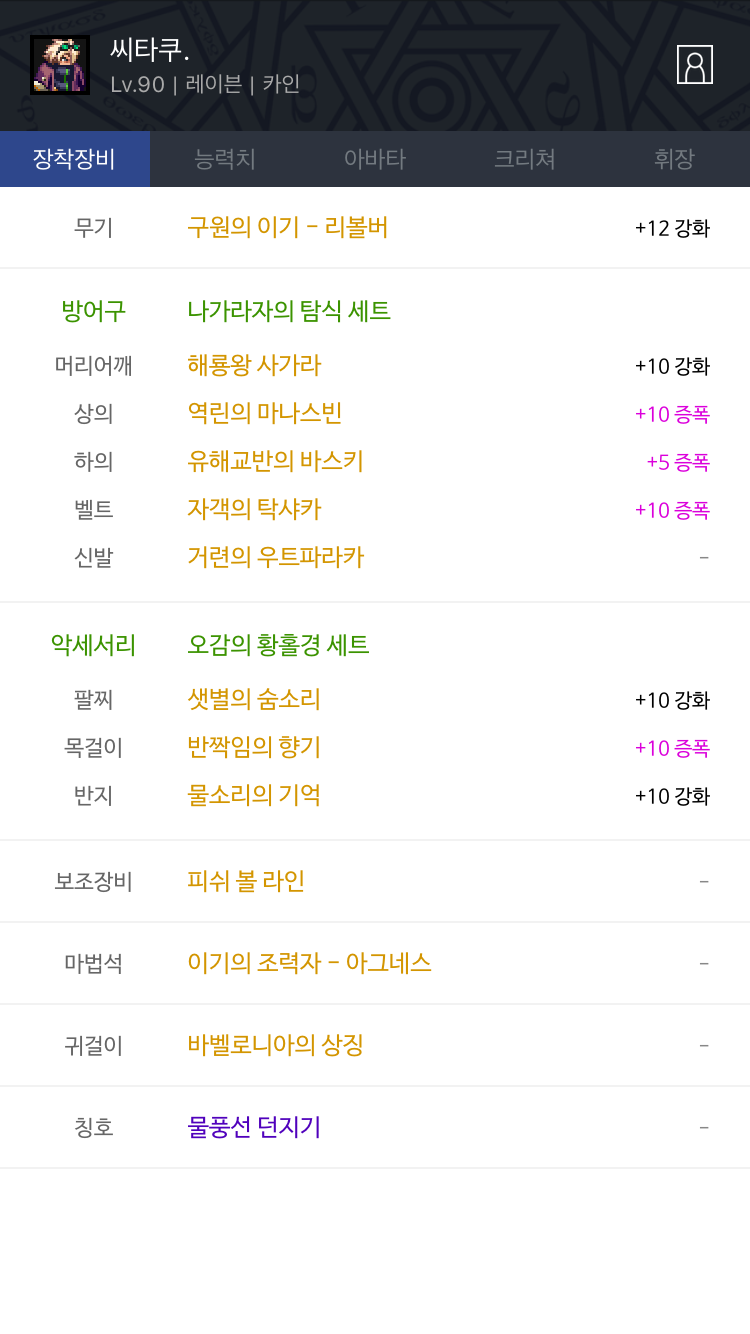750x1334 pixels.
Task: Open the 능력치 tab
Action: pyautogui.click(x=225, y=159)
